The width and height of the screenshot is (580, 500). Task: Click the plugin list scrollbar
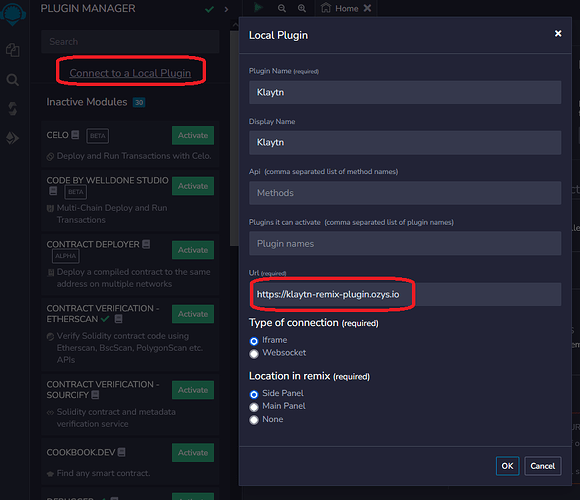coord(234,138)
